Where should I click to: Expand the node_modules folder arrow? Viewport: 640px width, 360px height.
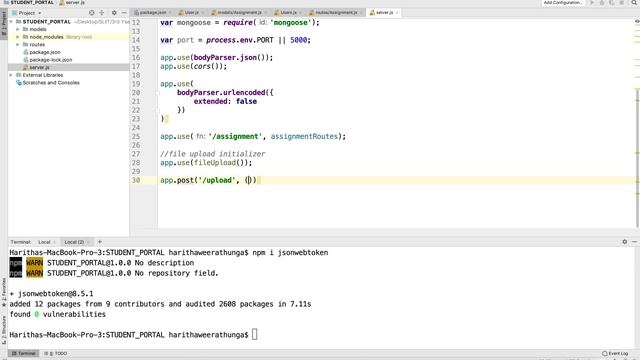pyautogui.click(x=18, y=37)
